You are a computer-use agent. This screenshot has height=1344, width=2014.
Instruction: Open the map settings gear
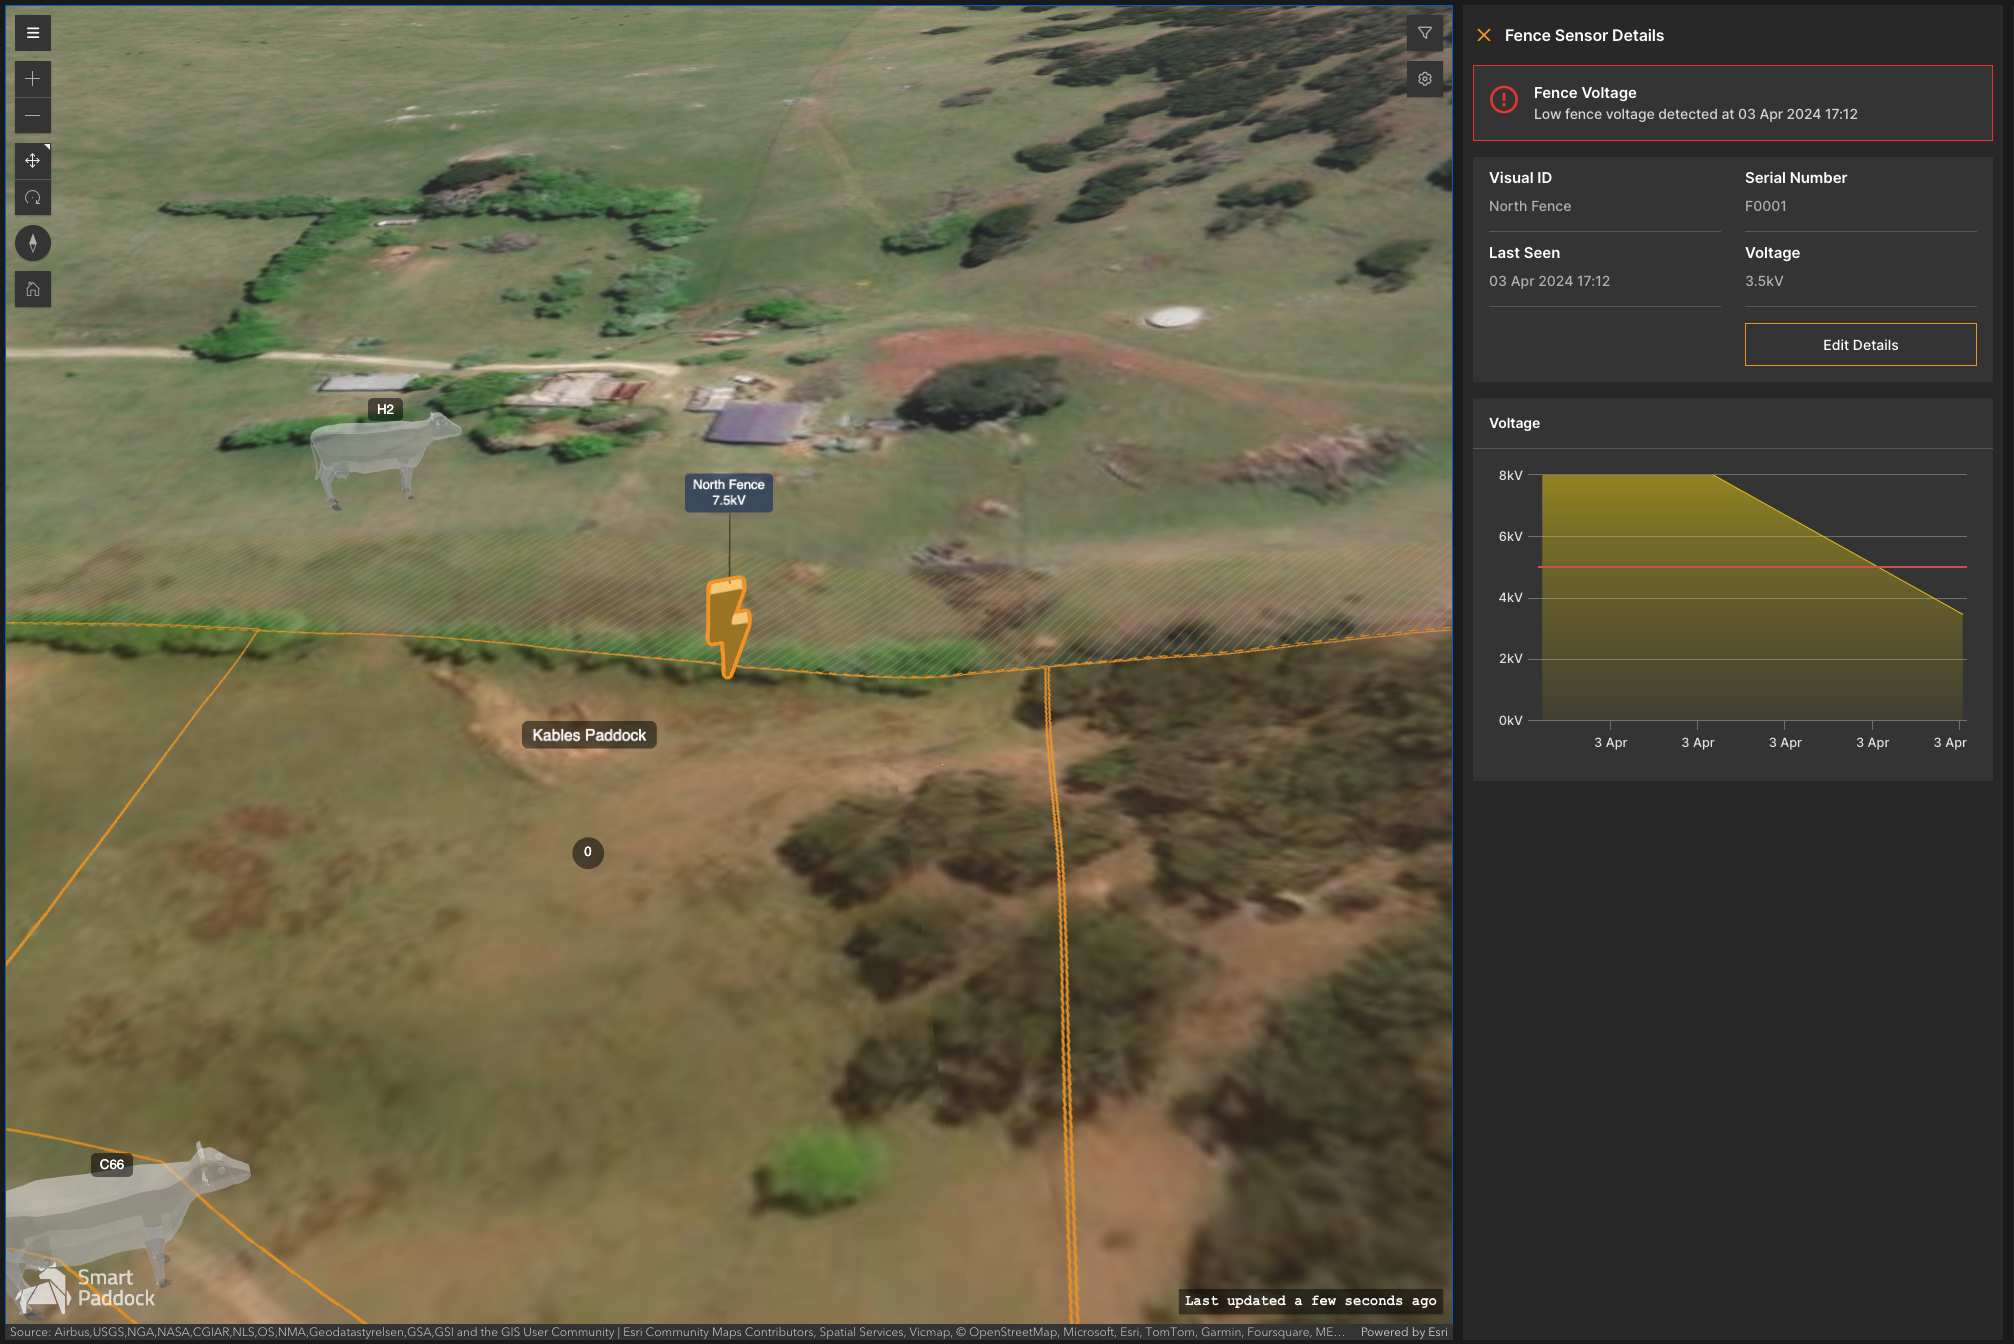tap(1424, 79)
